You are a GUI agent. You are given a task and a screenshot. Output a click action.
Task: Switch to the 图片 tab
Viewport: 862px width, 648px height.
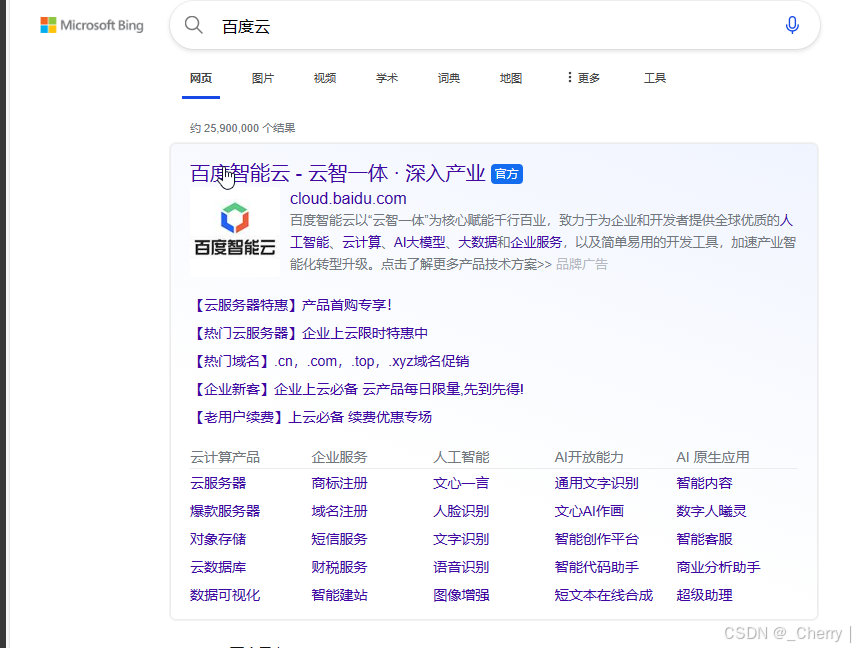click(x=263, y=78)
